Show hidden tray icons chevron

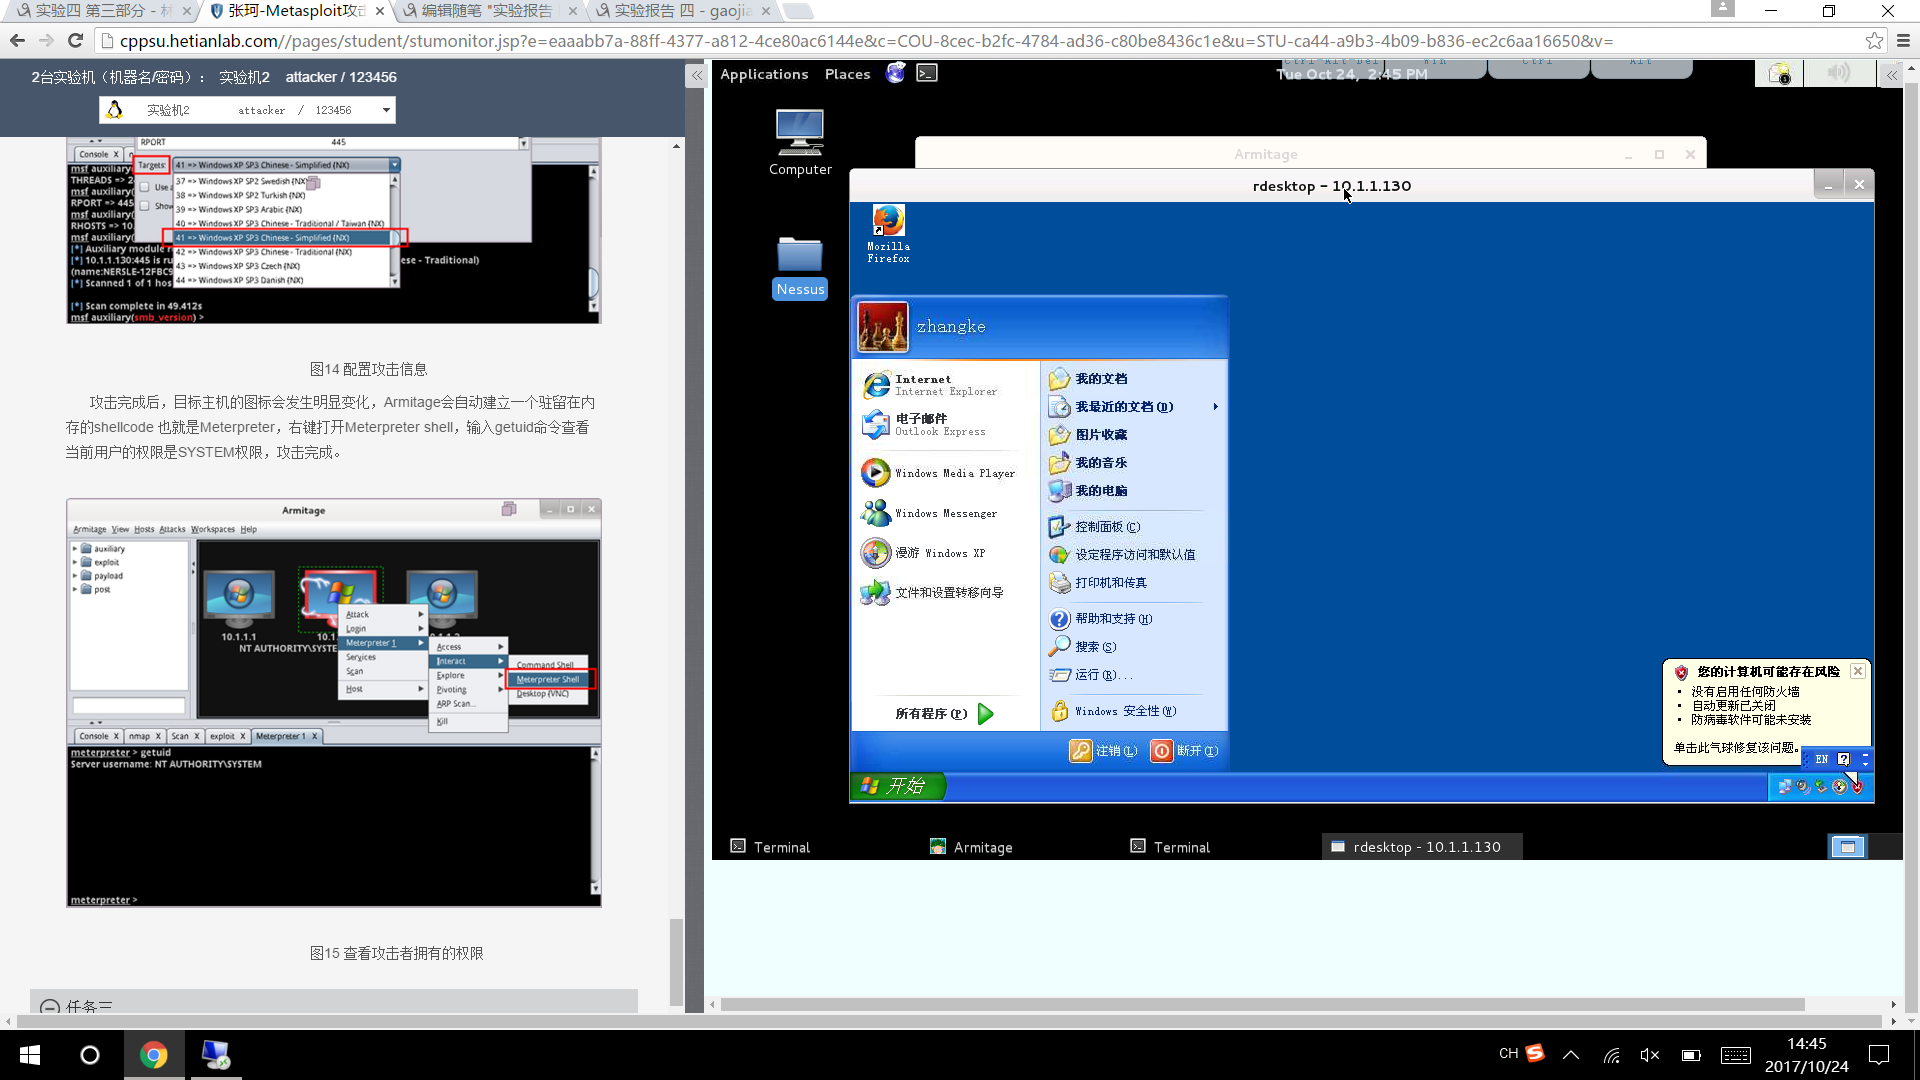pos(1571,1055)
